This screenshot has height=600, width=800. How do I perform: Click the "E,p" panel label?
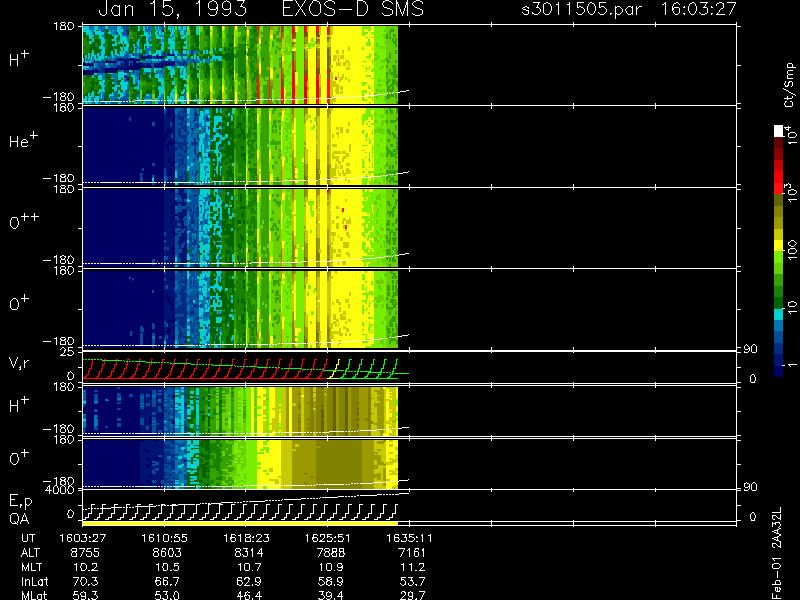[20, 501]
